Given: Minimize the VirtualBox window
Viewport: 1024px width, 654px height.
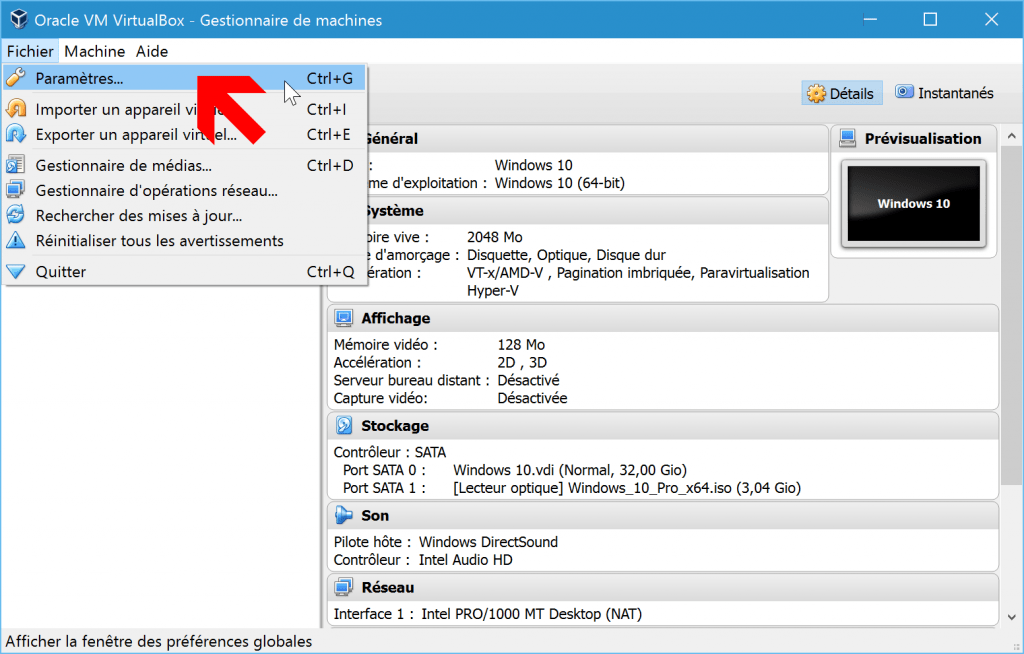Looking at the screenshot, I should [870, 20].
